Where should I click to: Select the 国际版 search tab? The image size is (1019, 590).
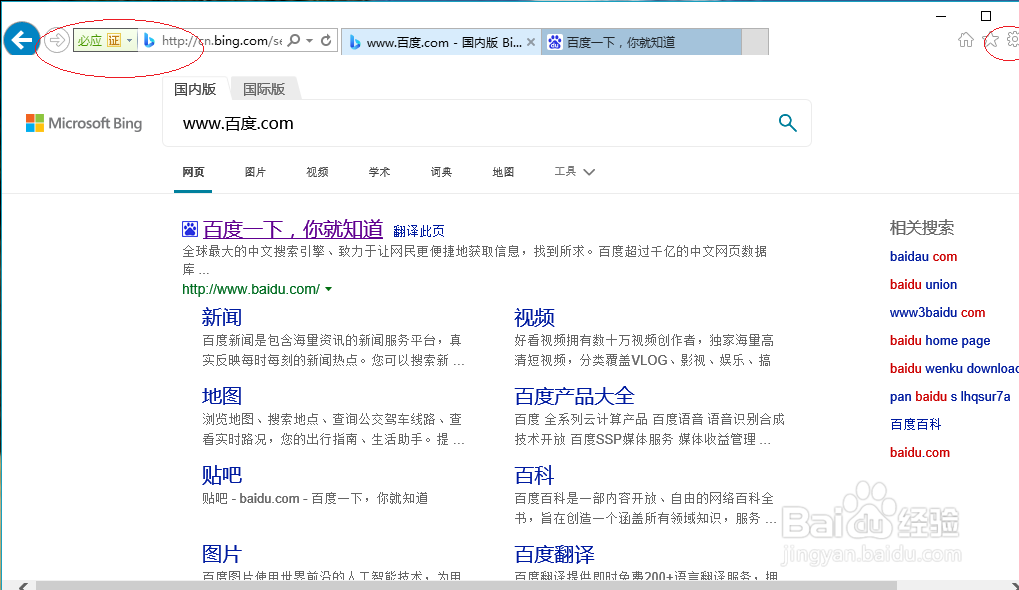tap(264, 89)
